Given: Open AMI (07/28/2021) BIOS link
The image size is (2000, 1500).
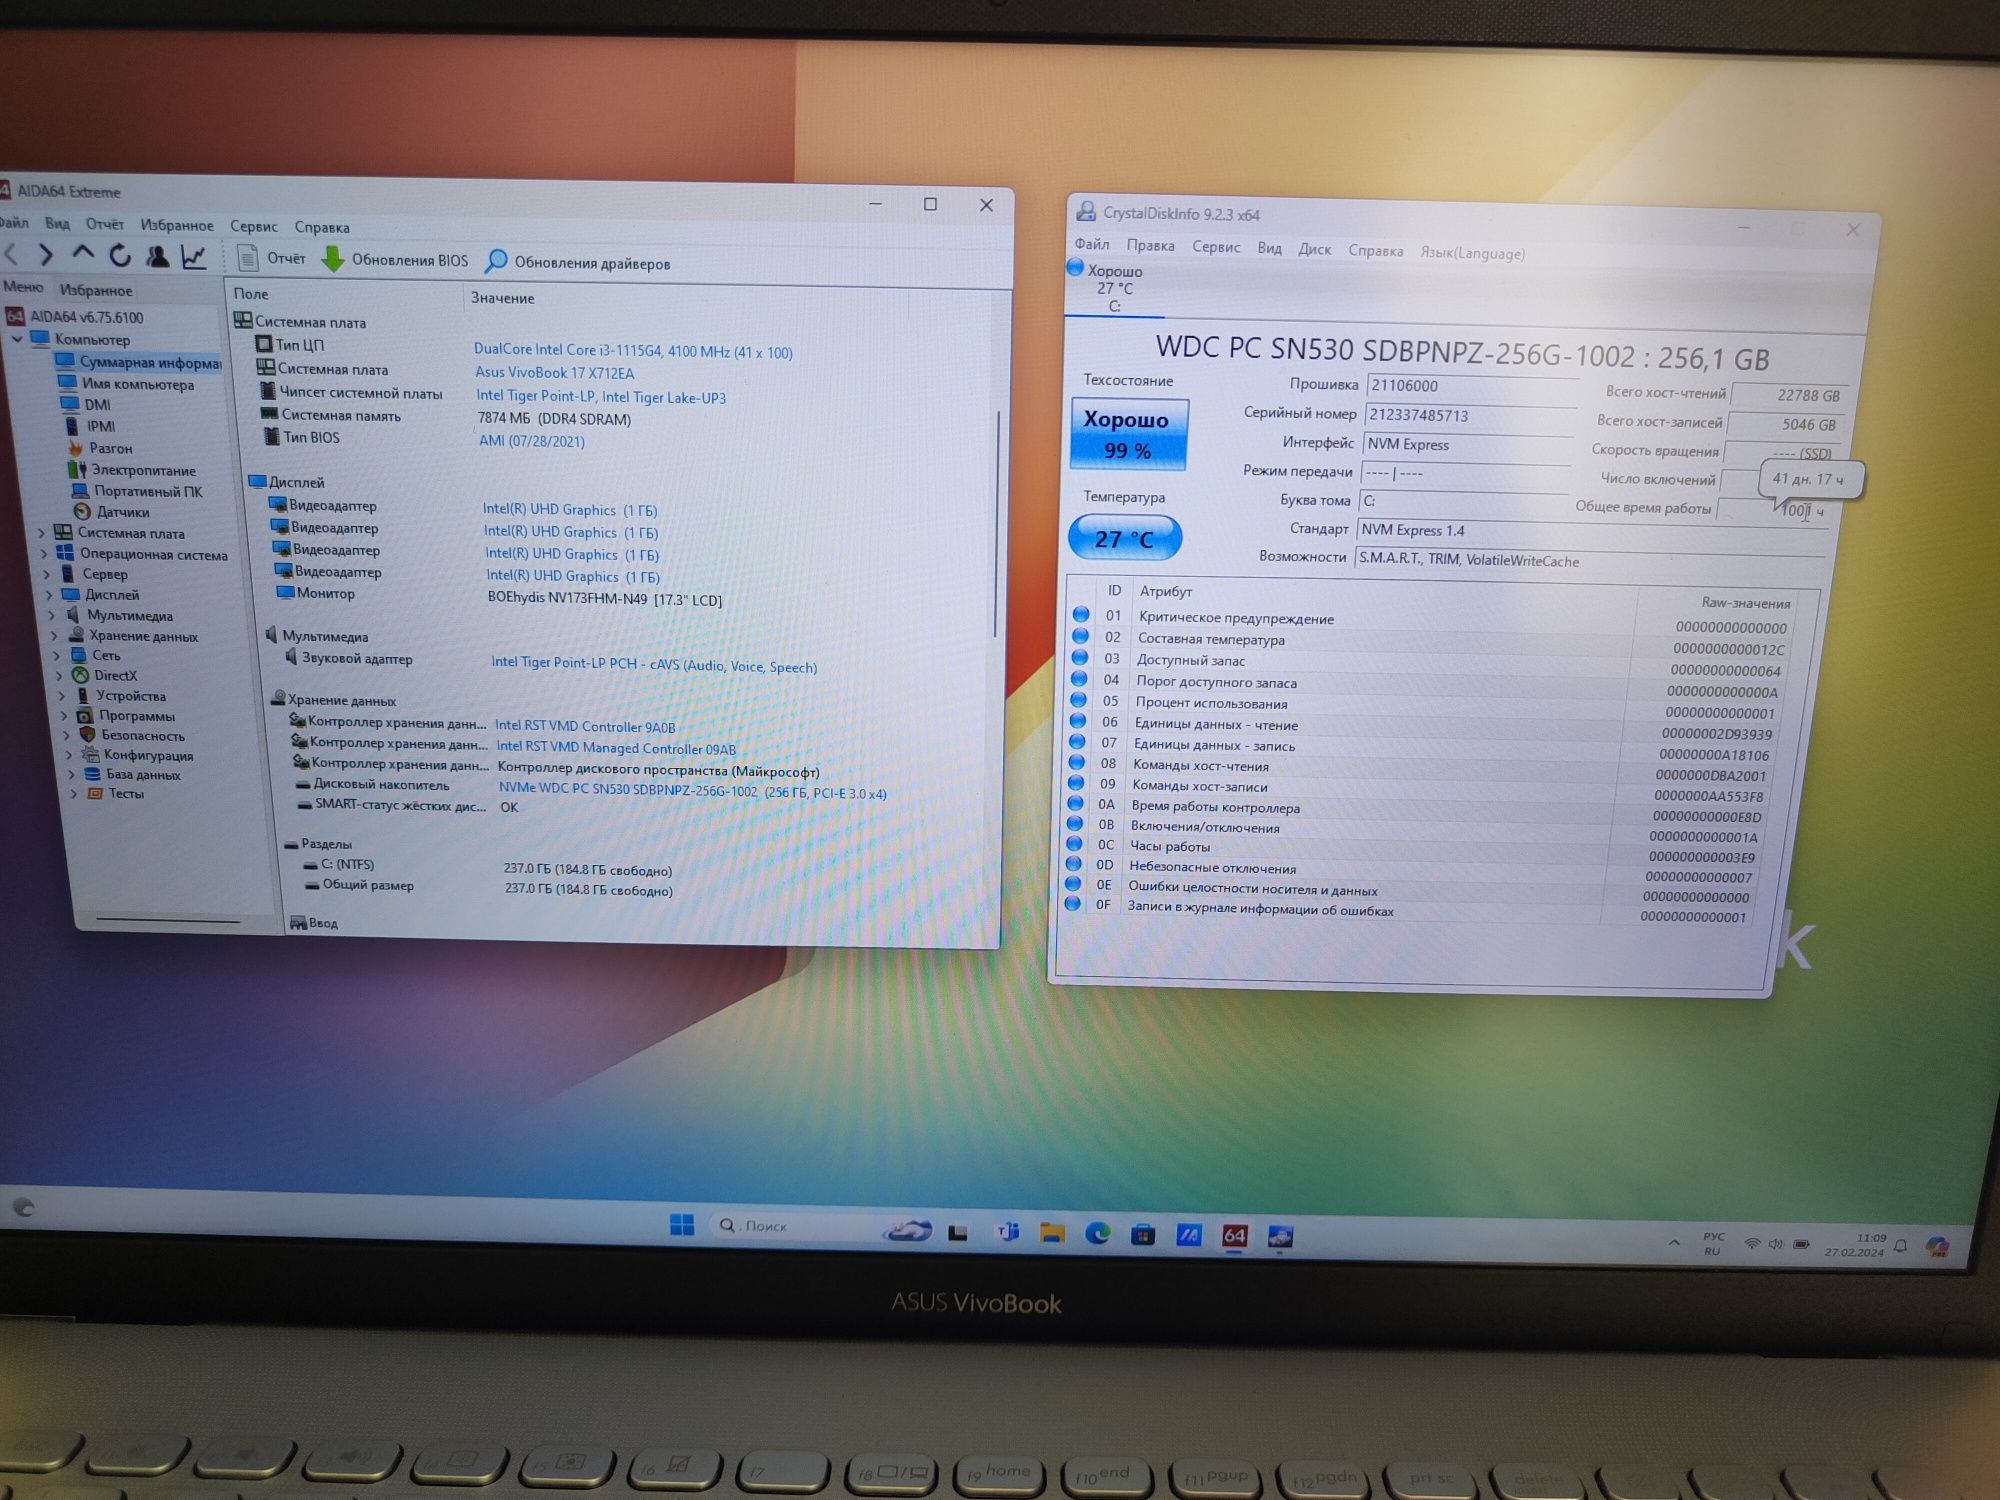Looking at the screenshot, I should (x=532, y=441).
